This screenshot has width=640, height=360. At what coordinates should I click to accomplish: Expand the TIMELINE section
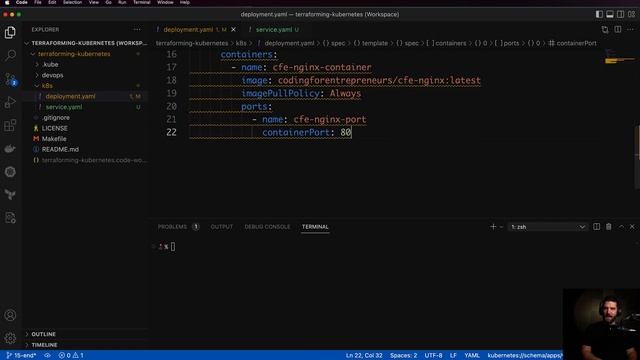tap(44, 344)
